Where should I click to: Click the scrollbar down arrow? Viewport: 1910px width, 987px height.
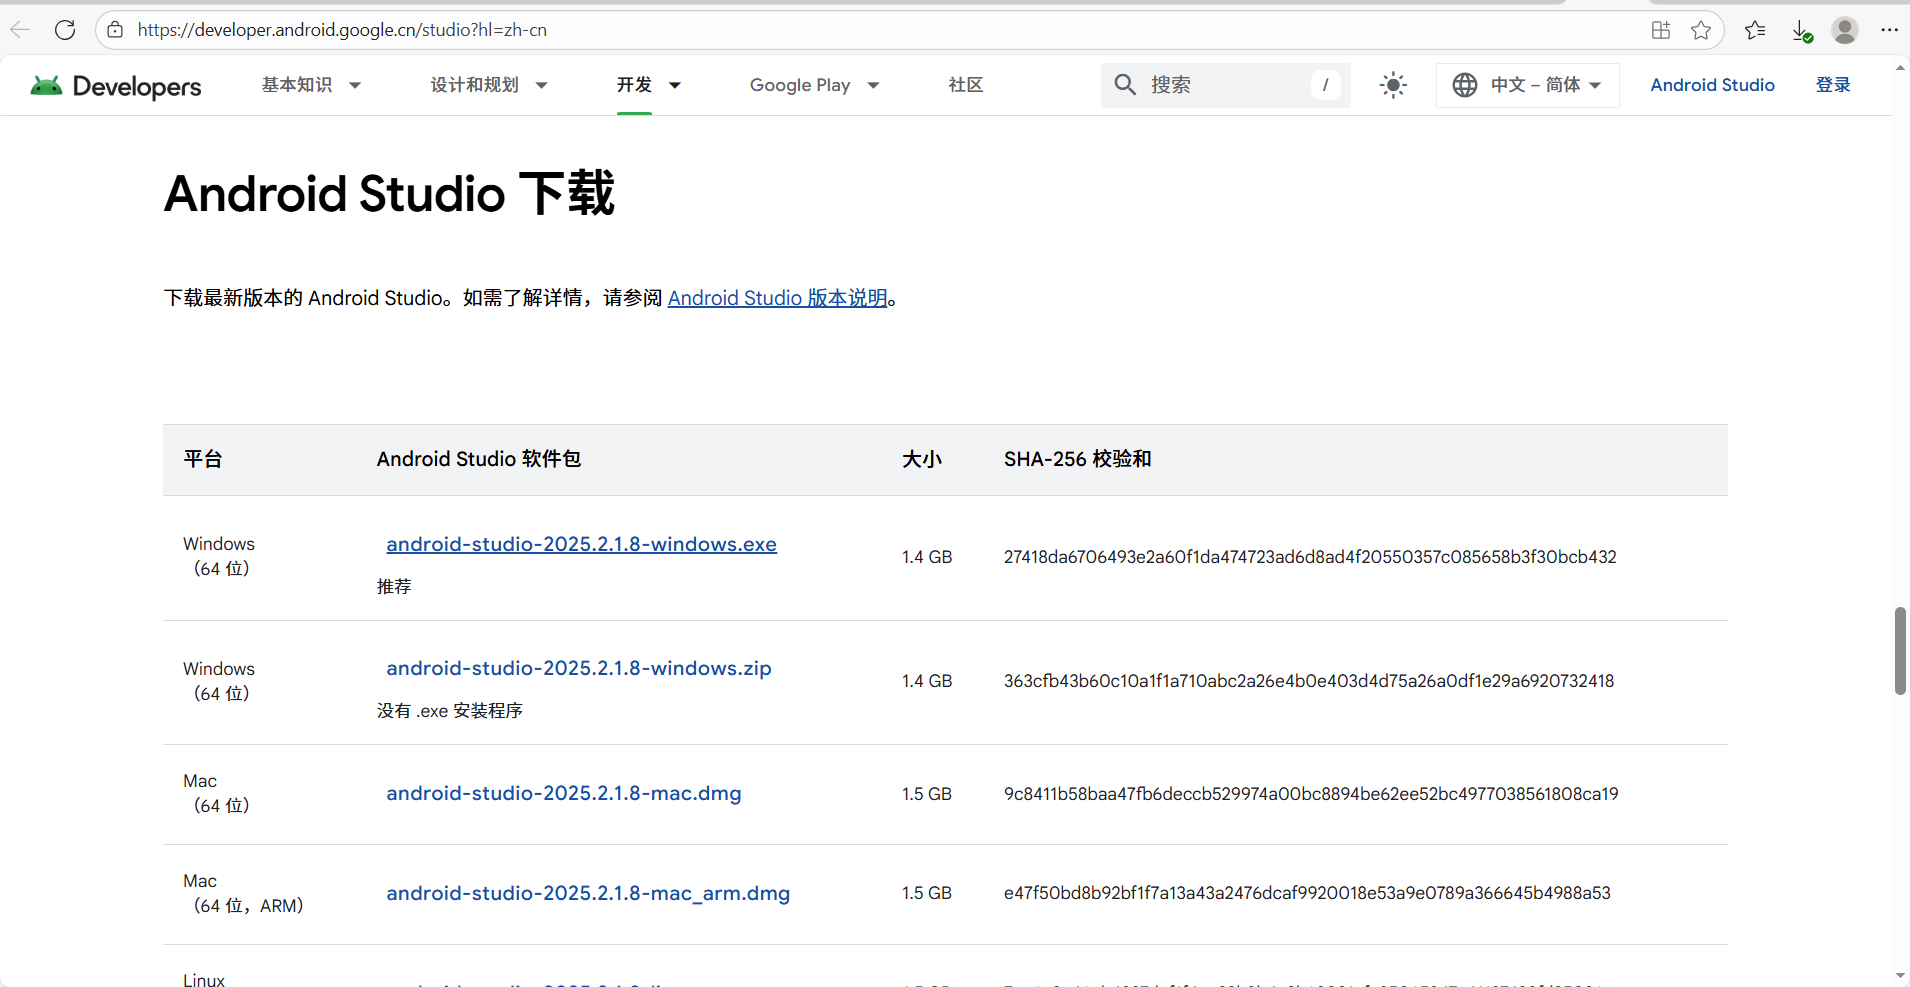tap(1900, 975)
